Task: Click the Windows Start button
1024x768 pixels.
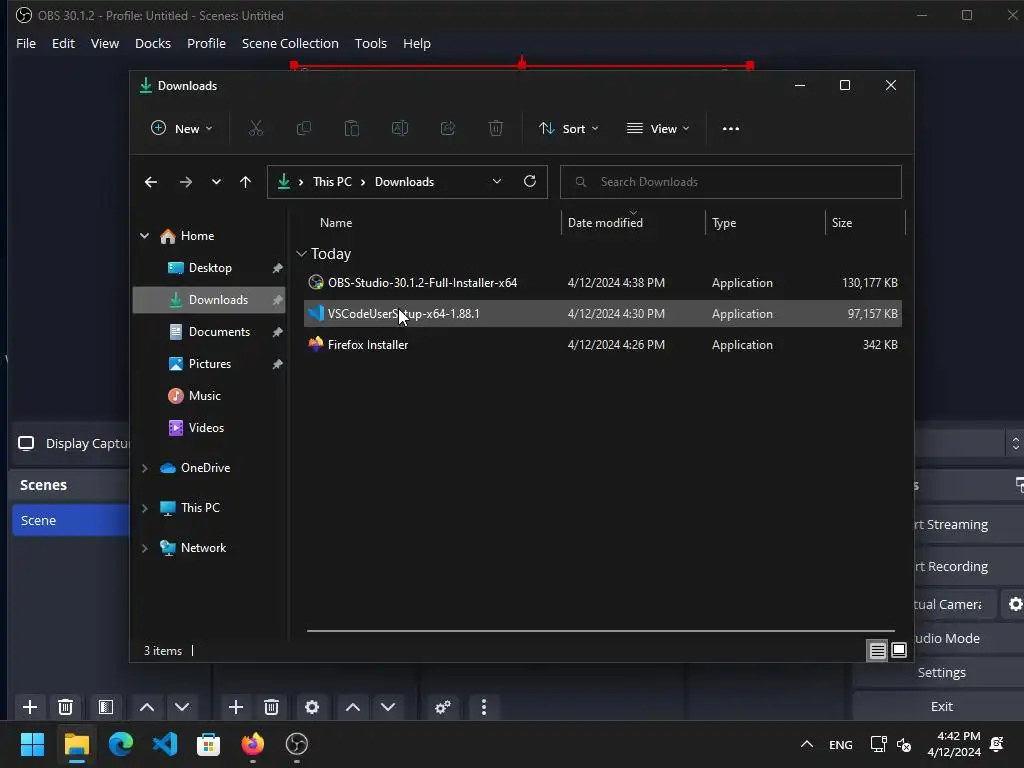Action: 32,744
